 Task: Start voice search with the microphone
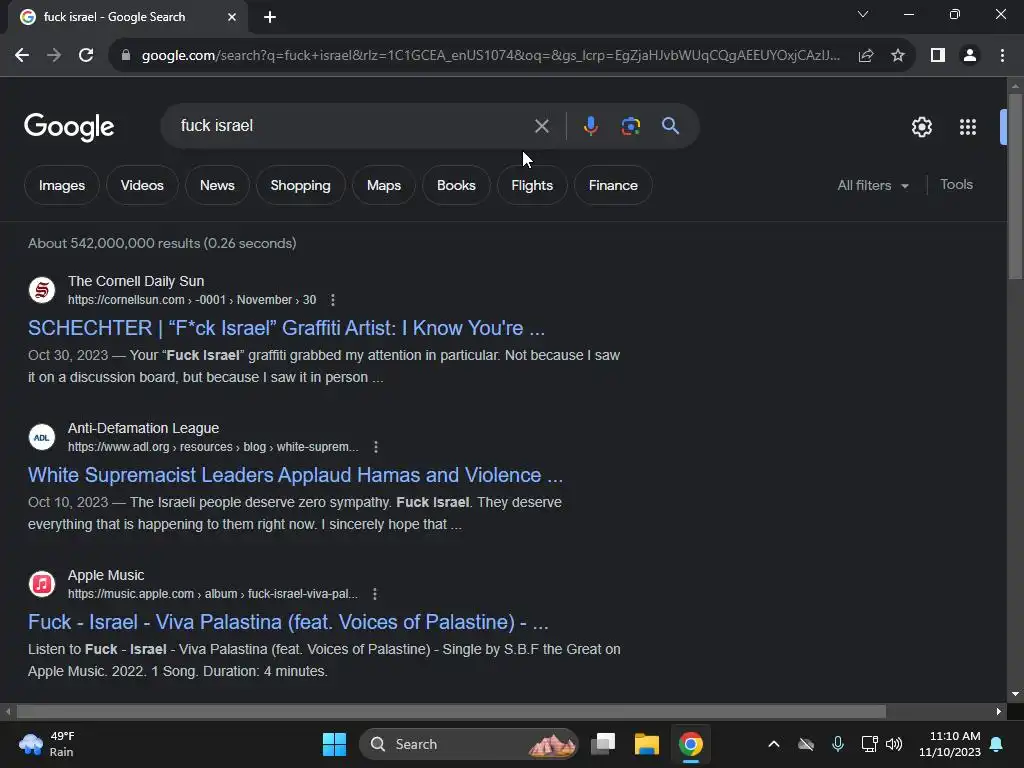tap(590, 125)
